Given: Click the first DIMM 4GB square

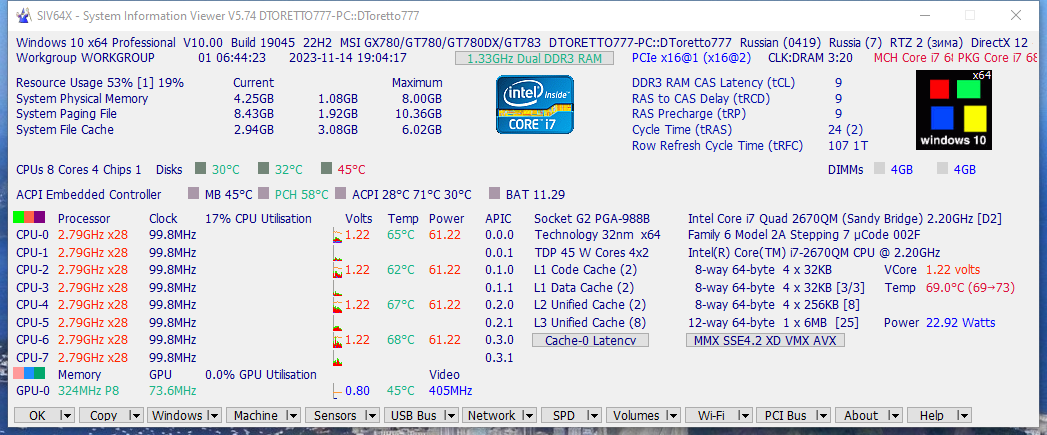Looking at the screenshot, I should click(x=879, y=168).
